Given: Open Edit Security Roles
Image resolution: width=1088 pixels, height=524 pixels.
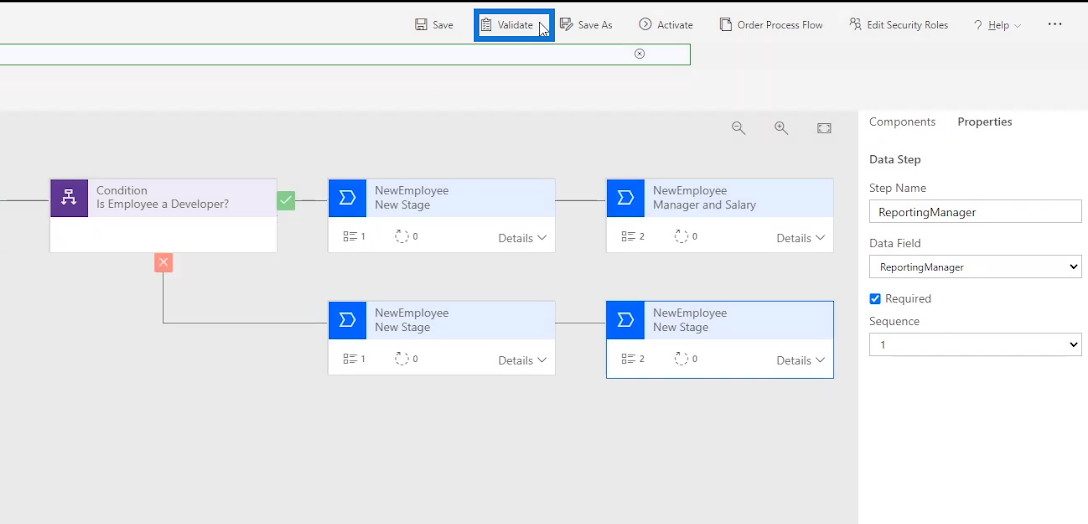Looking at the screenshot, I should [899, 25].
